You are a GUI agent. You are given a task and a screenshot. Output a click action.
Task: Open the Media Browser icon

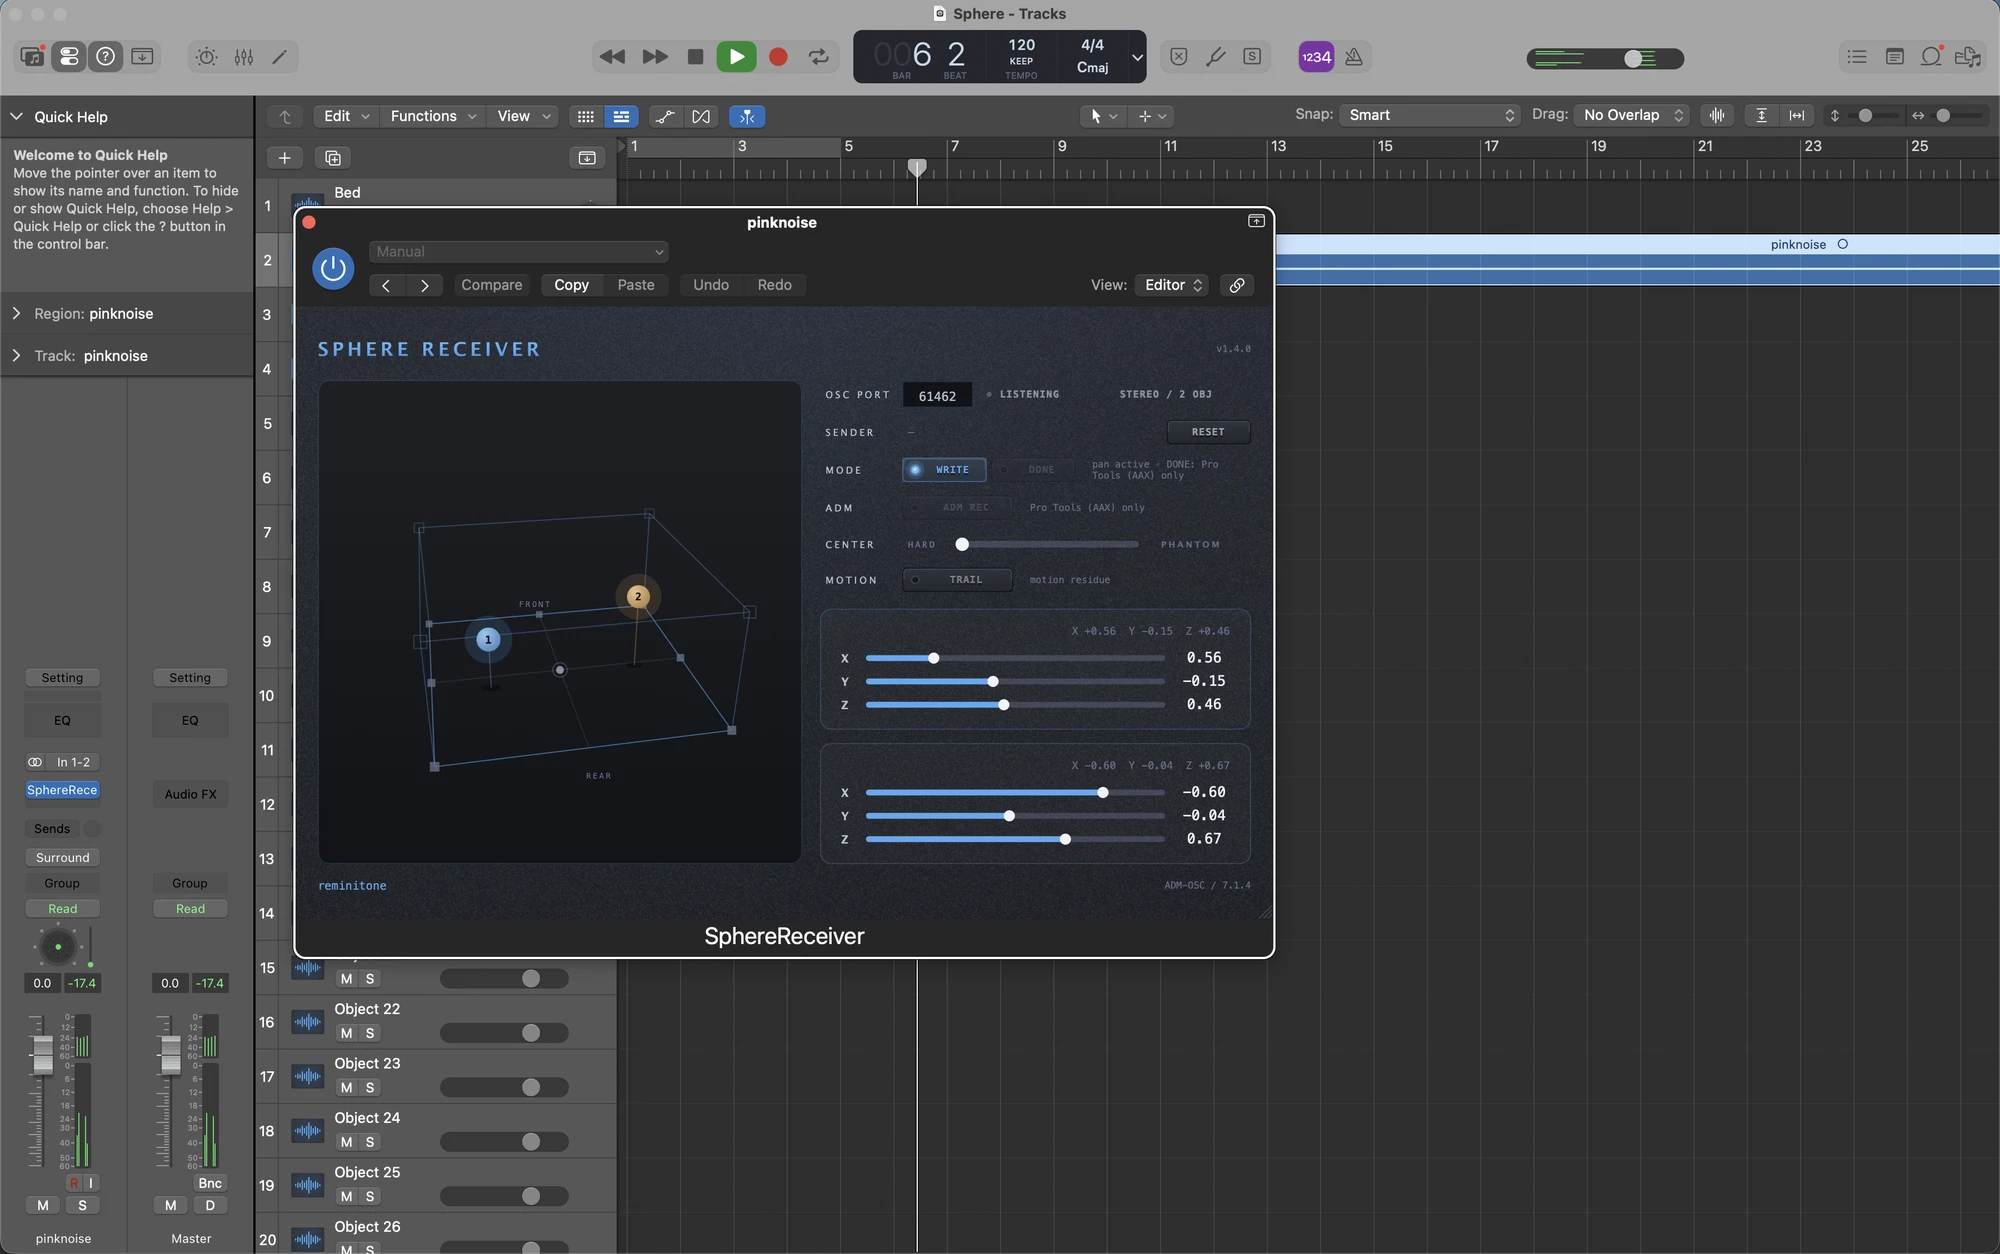(1968, 57)
